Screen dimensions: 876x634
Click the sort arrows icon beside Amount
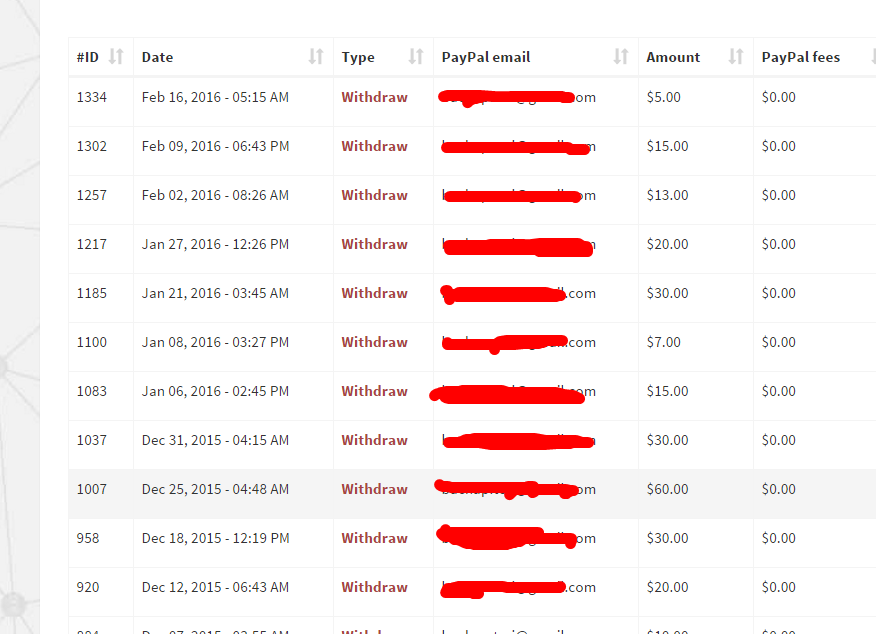736,57
